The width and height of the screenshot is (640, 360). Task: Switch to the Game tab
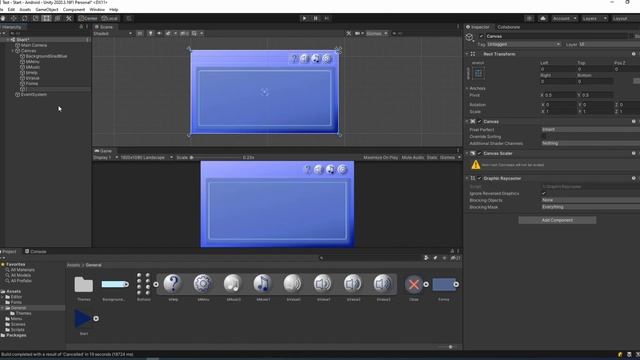(103, 151)
